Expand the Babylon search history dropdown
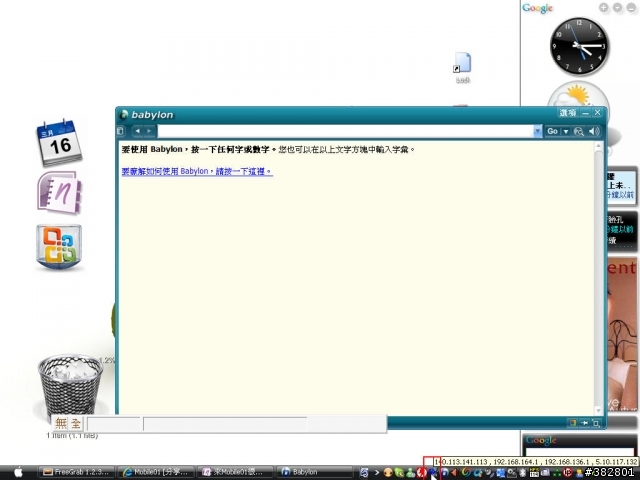The image size is (640, 480). [x=538, y=131]
